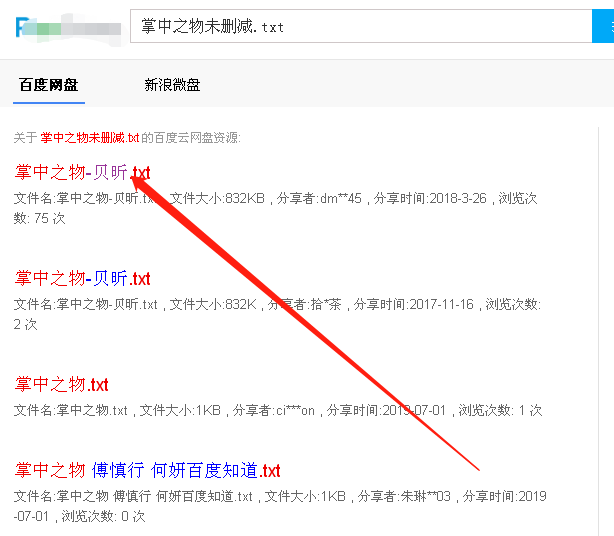Image resolution: width=614 pixels, height=536 pixels.
Task: Click description text with 分享者:dm**45
Action: pos(276,208)
